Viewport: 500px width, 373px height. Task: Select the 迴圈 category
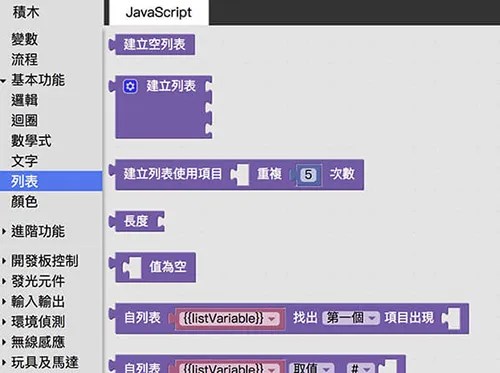point(25,121)
